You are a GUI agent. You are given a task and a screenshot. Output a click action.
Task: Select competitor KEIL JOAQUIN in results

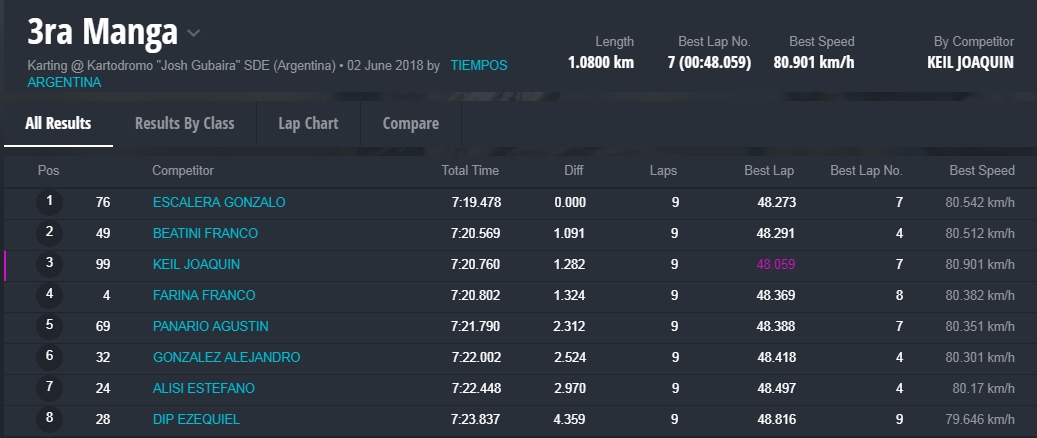pyautogui.click(x=196, y=265)
